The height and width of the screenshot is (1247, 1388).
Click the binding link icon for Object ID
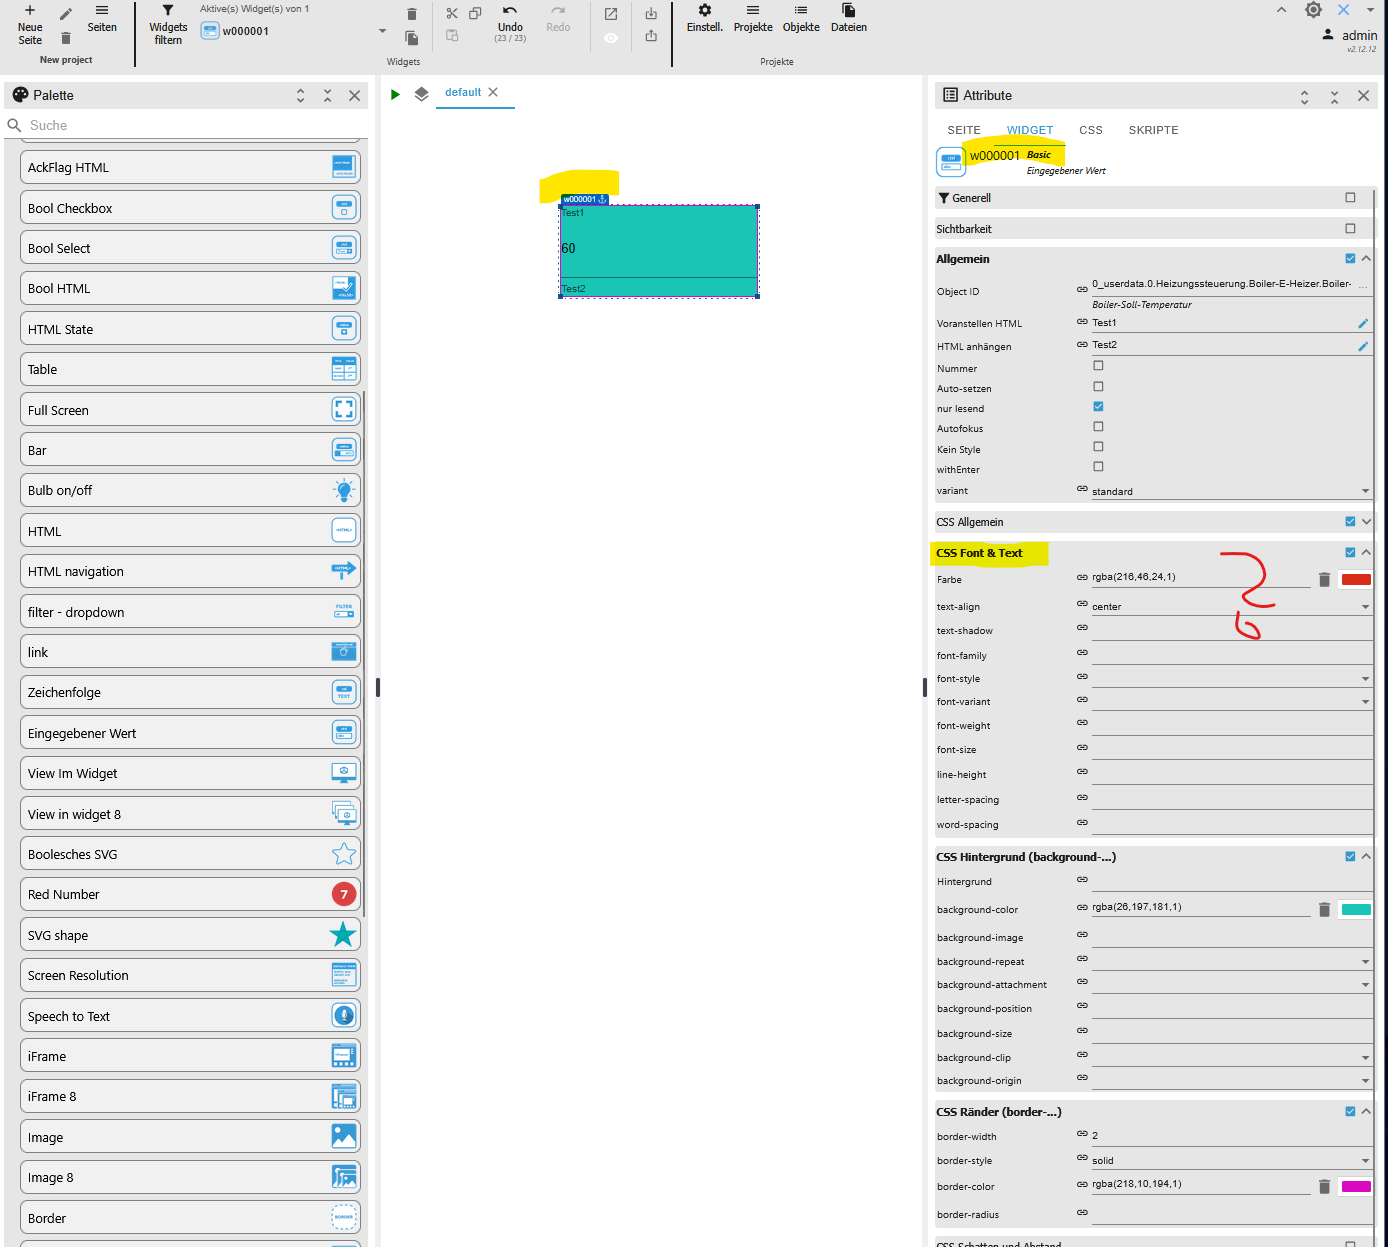tap(1082, 289)
